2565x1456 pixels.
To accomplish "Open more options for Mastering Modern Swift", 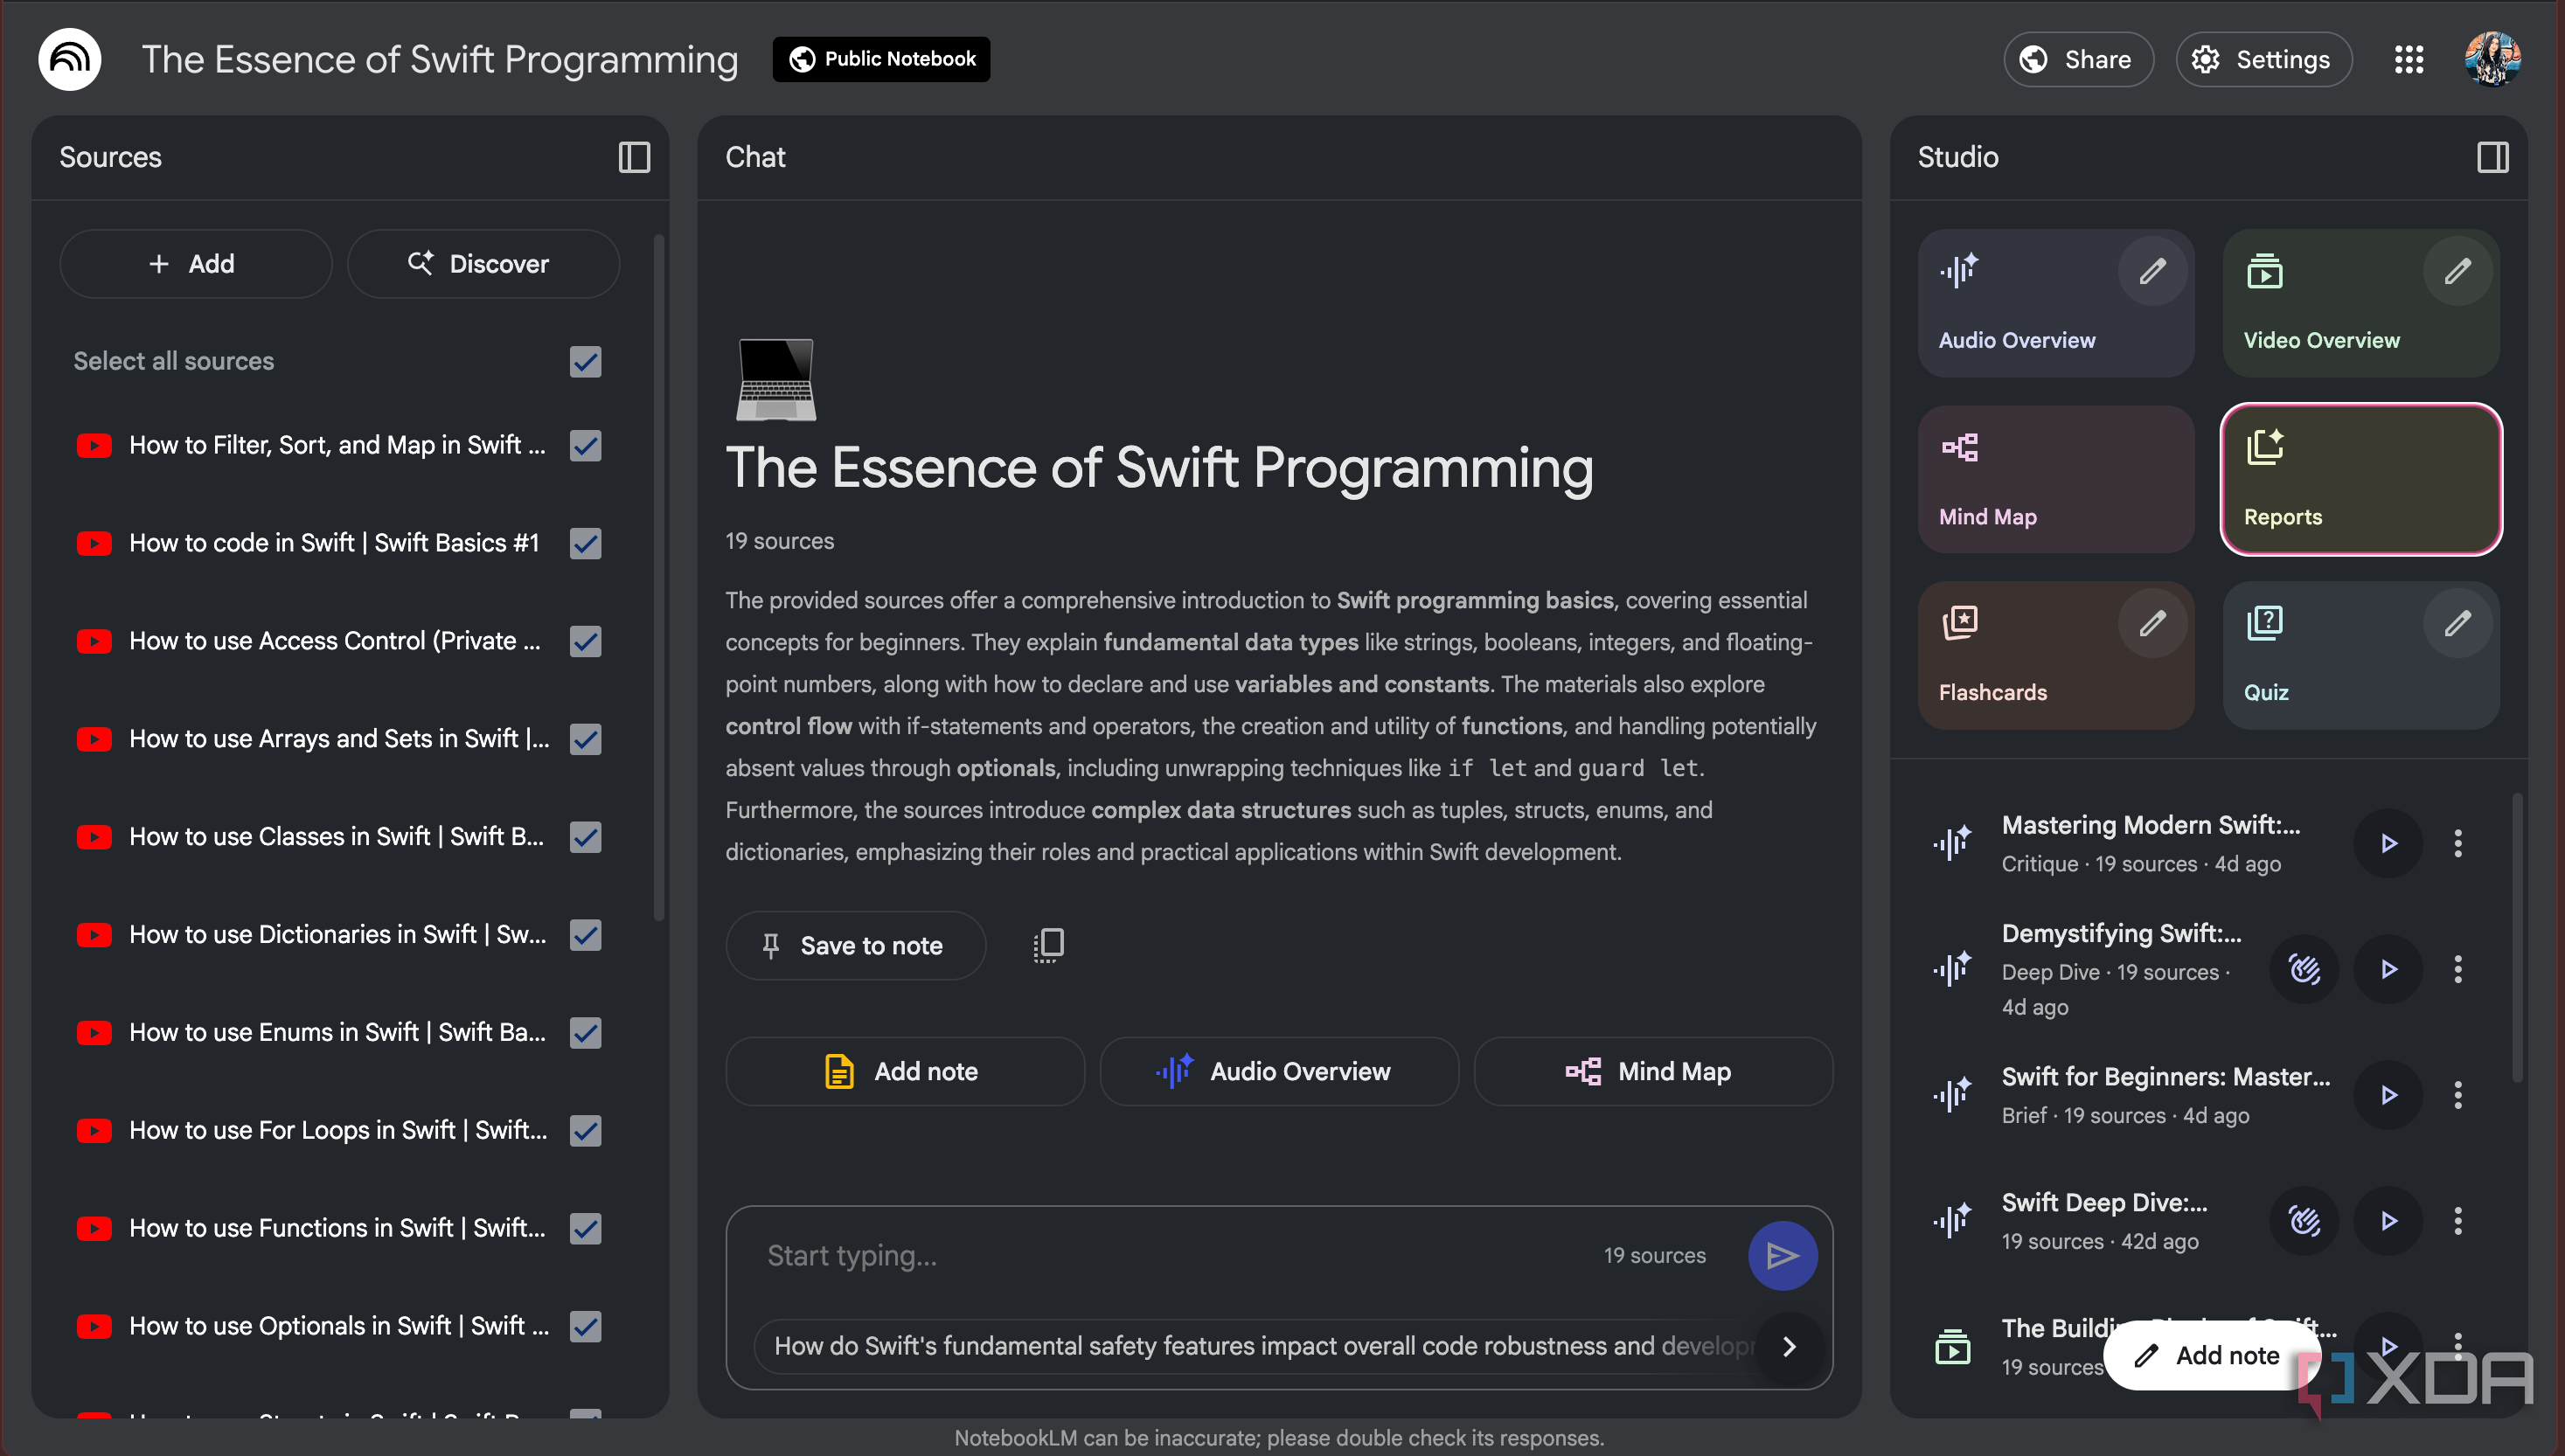I will (2457, 843).
